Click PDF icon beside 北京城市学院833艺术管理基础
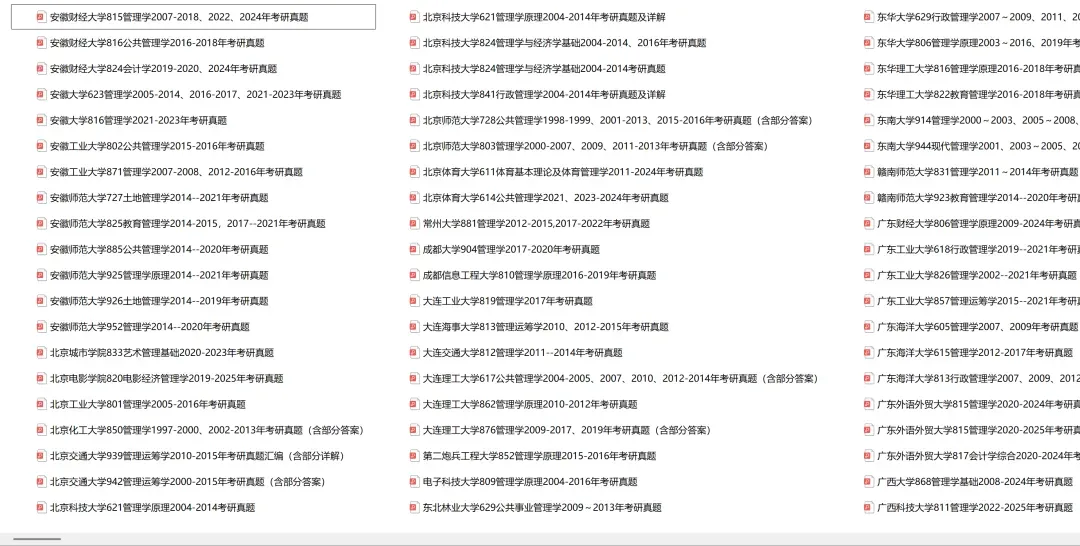 click(41, 353)
